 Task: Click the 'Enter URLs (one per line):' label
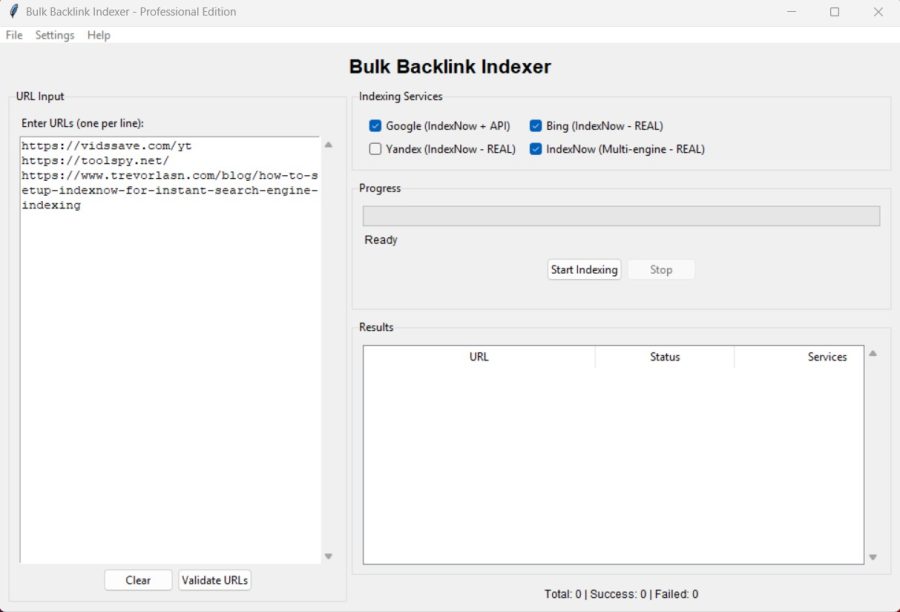tap(83, 123)
